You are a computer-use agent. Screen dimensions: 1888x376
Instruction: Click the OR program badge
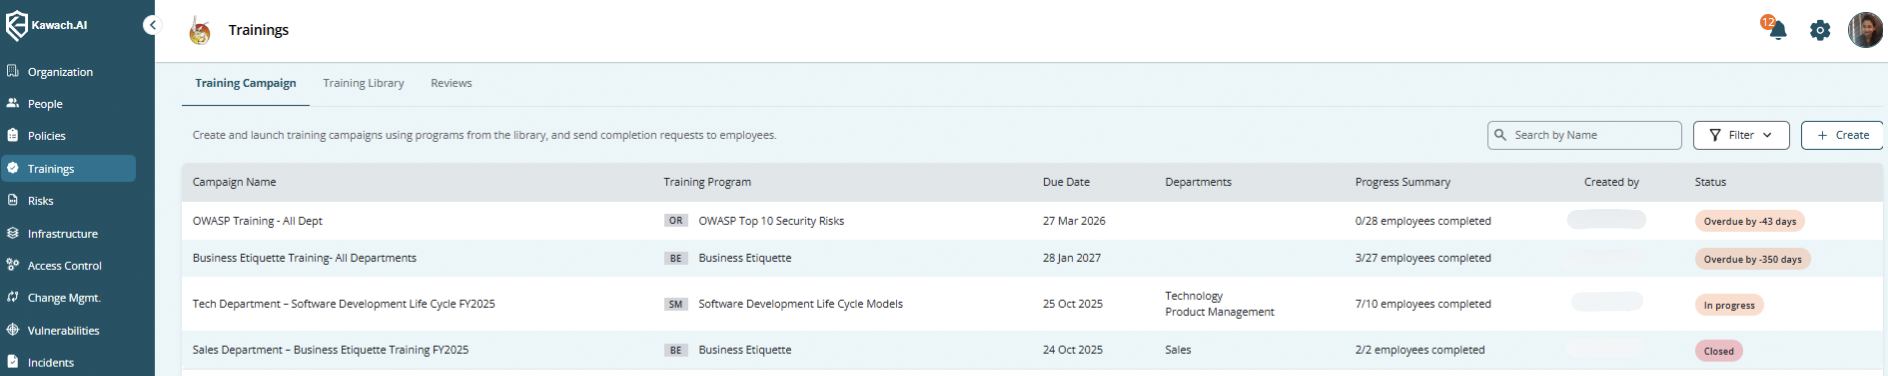pyautogui.click(x=676, y=221)
